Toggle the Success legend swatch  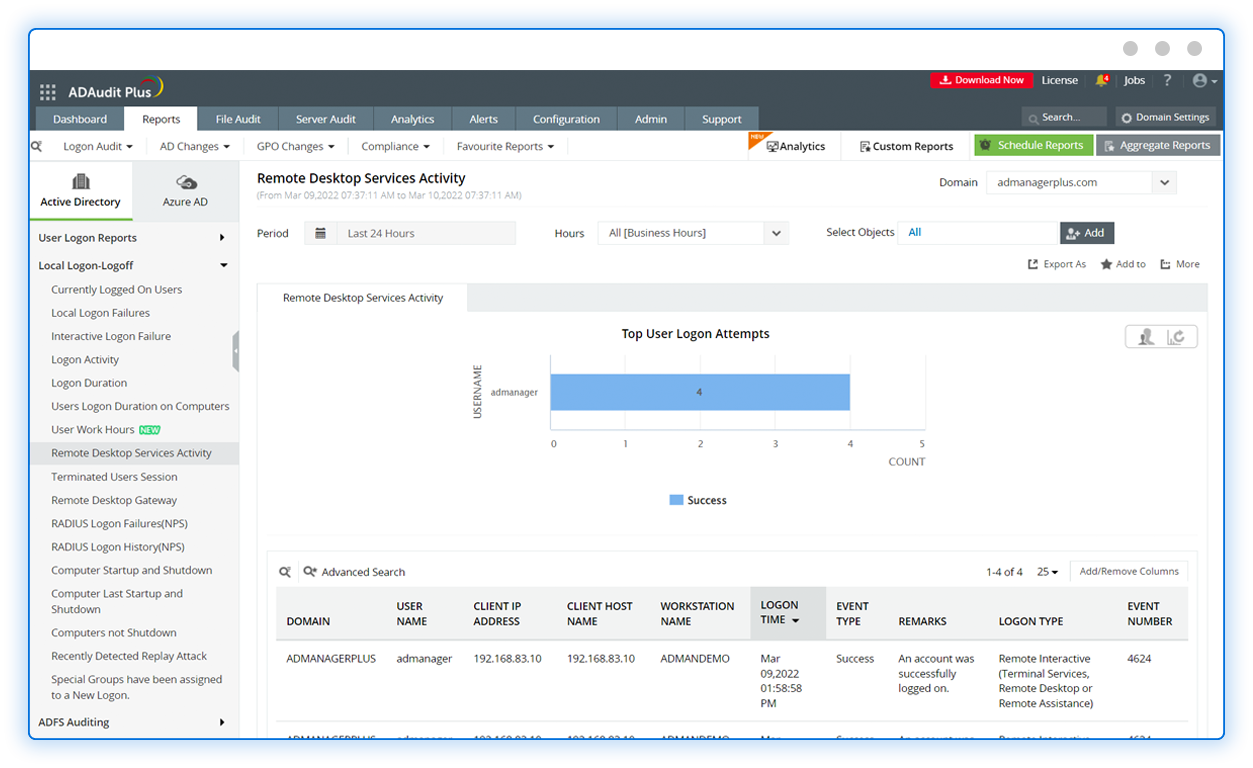pos(677,500)
